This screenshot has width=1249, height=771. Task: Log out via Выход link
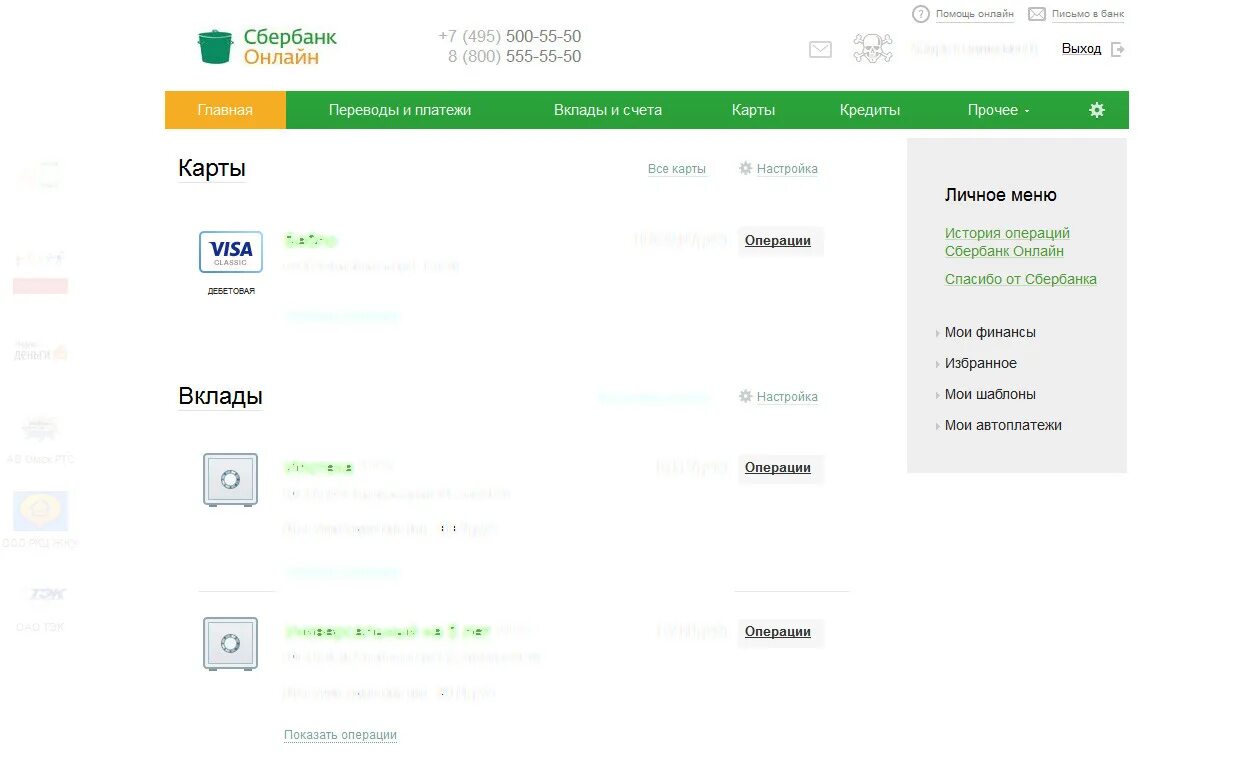(x=1081, y=49)
